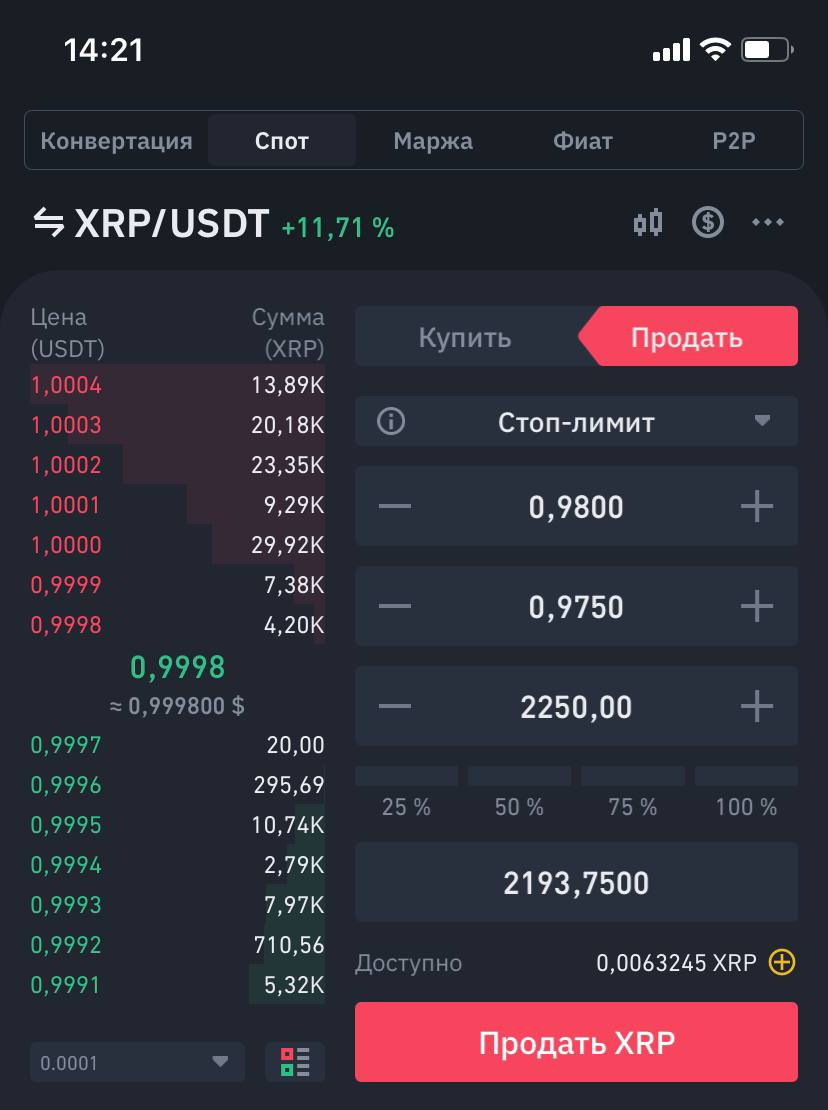Image resolution: width=828 pixels, height=1110 pixels.
Task: Decrease the limit price 0,9750 with minus
Action: pyautogui.click(x=395, y=606)
